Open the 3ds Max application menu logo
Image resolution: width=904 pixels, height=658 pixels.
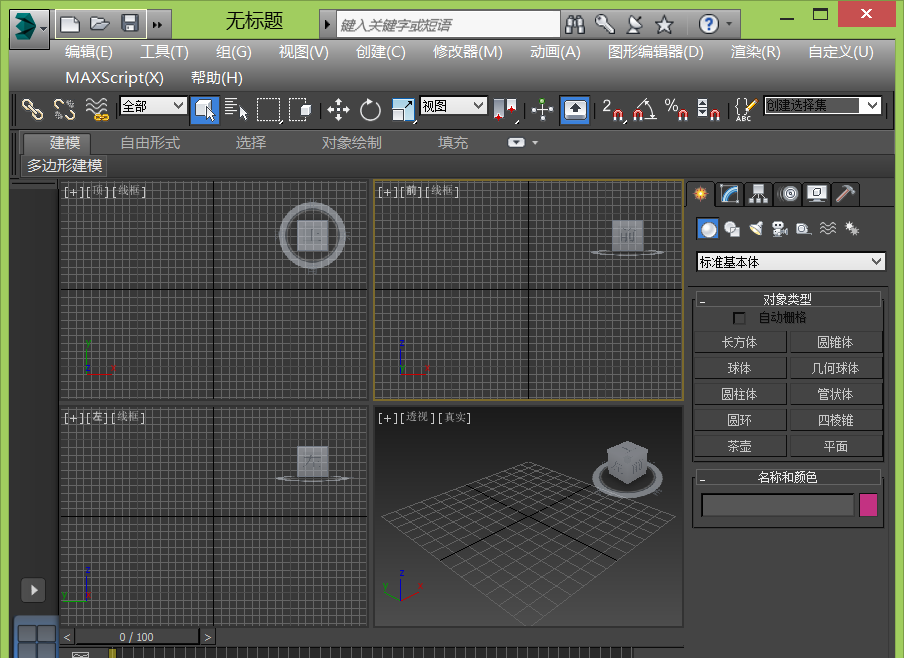pos(29,27)
